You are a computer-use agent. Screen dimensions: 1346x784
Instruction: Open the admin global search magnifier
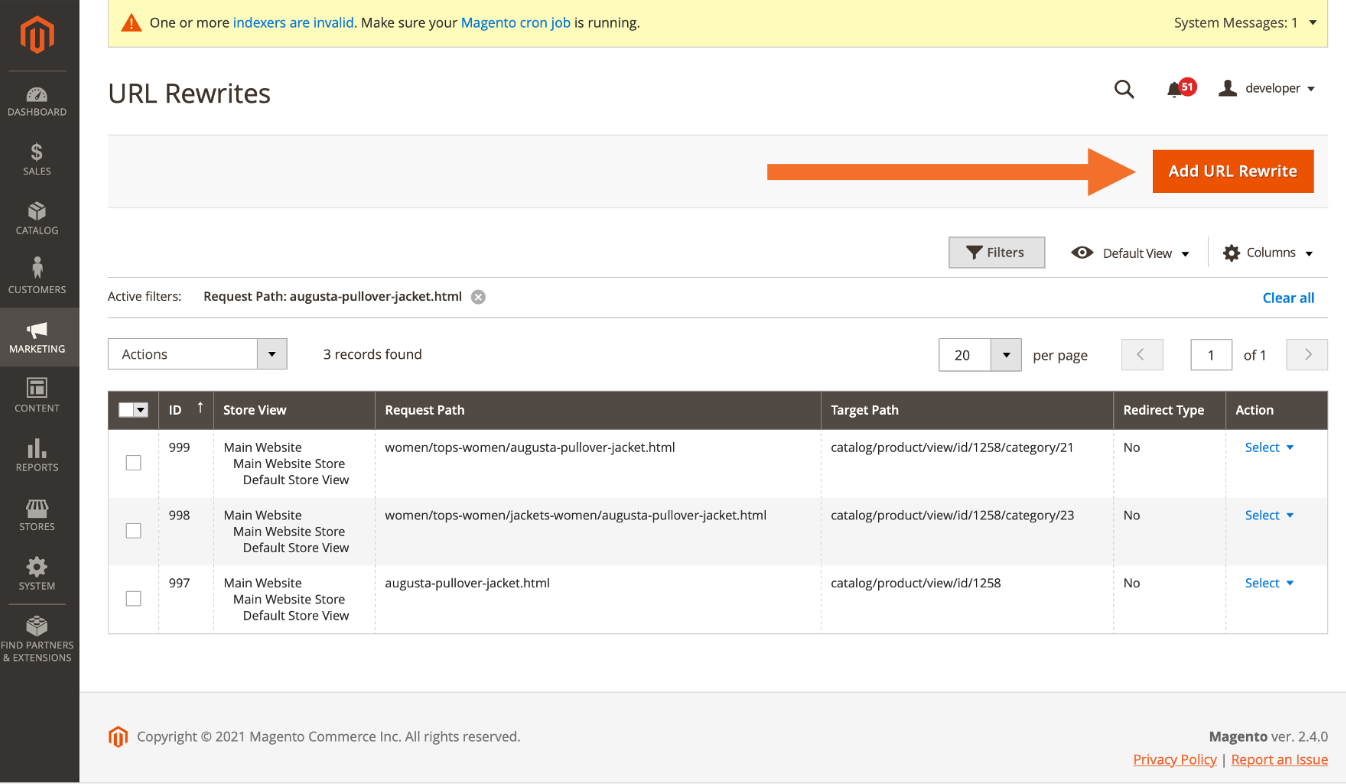[1124, 88]
